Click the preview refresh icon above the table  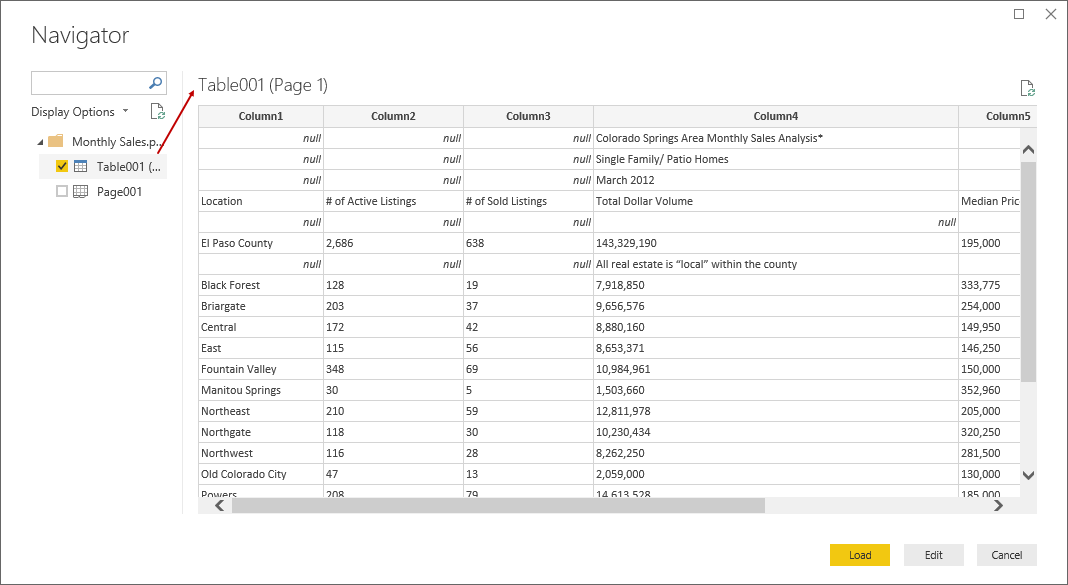click(x=1027, y=88)
